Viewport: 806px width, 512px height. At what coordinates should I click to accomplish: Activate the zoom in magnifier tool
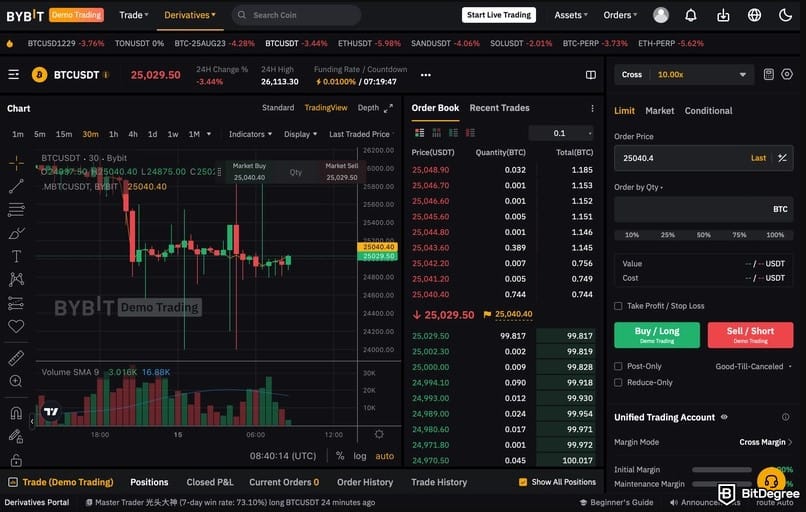[16, 381]
